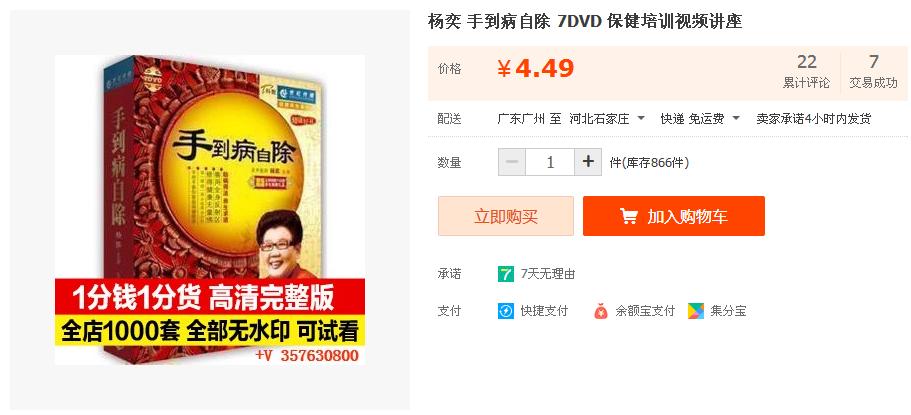Click the DVD box product image
Image resolution: width=911 pixels, height=415 pixels.
210,210
